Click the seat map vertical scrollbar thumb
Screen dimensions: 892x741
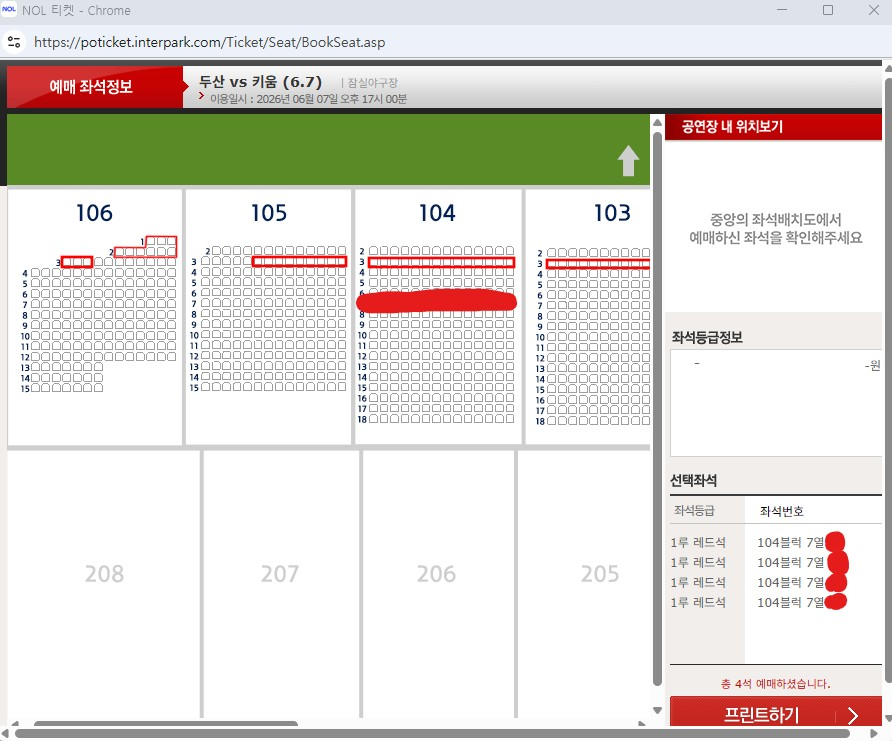coord(657,408)
